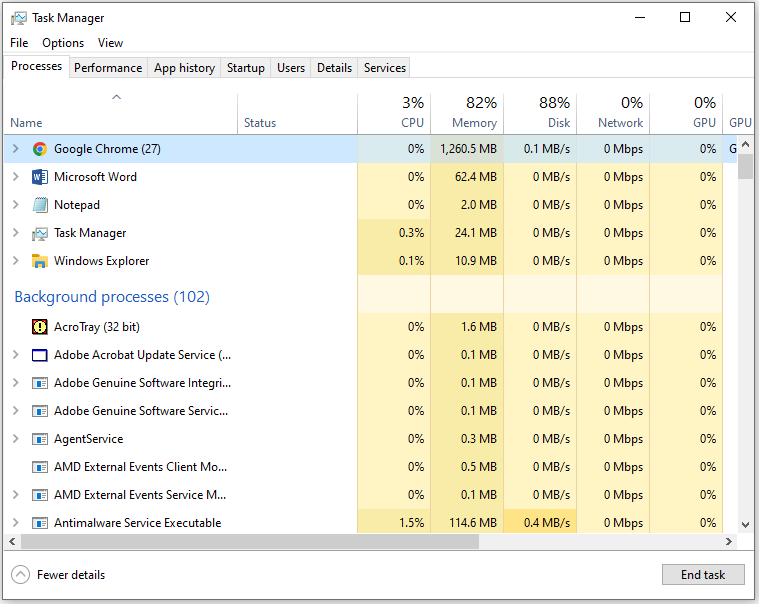The width and height of the screenshot is (759, 604).
Task: Click the horizontal scrollbar left arrow
Action: point(13,542)
